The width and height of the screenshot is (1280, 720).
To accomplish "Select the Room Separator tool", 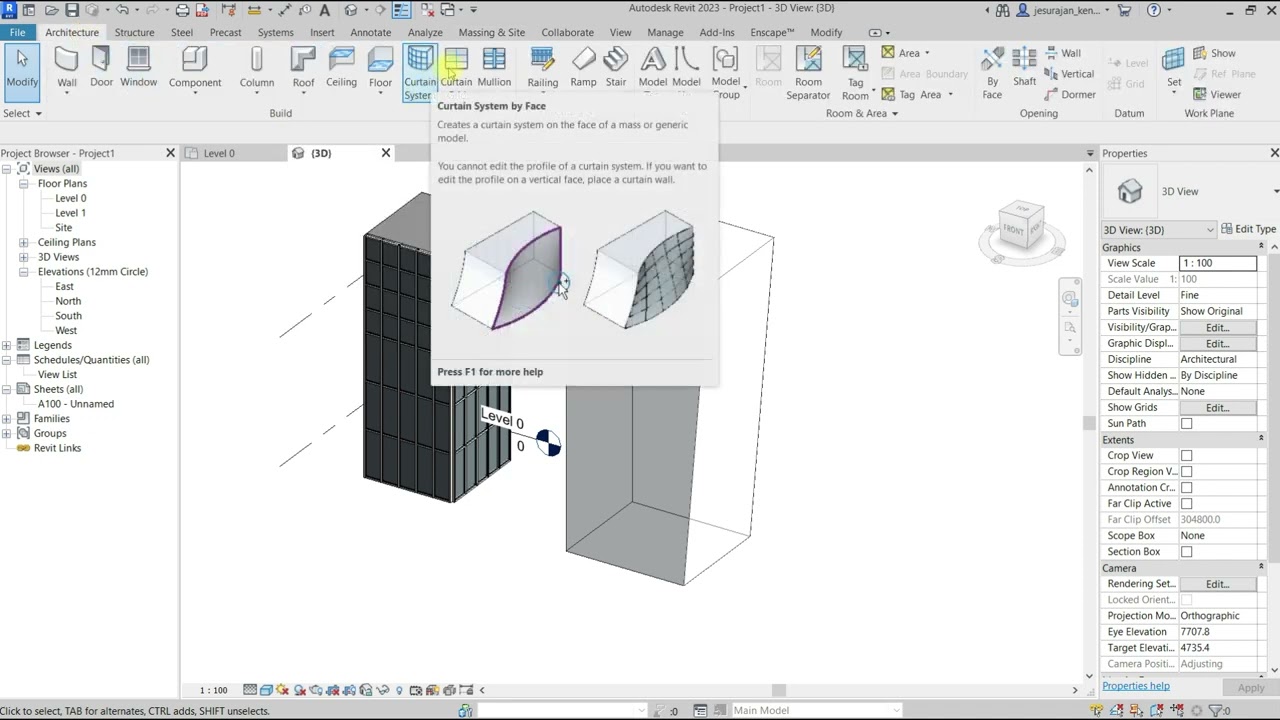I will pyautogui.click(x=808, y=72).
